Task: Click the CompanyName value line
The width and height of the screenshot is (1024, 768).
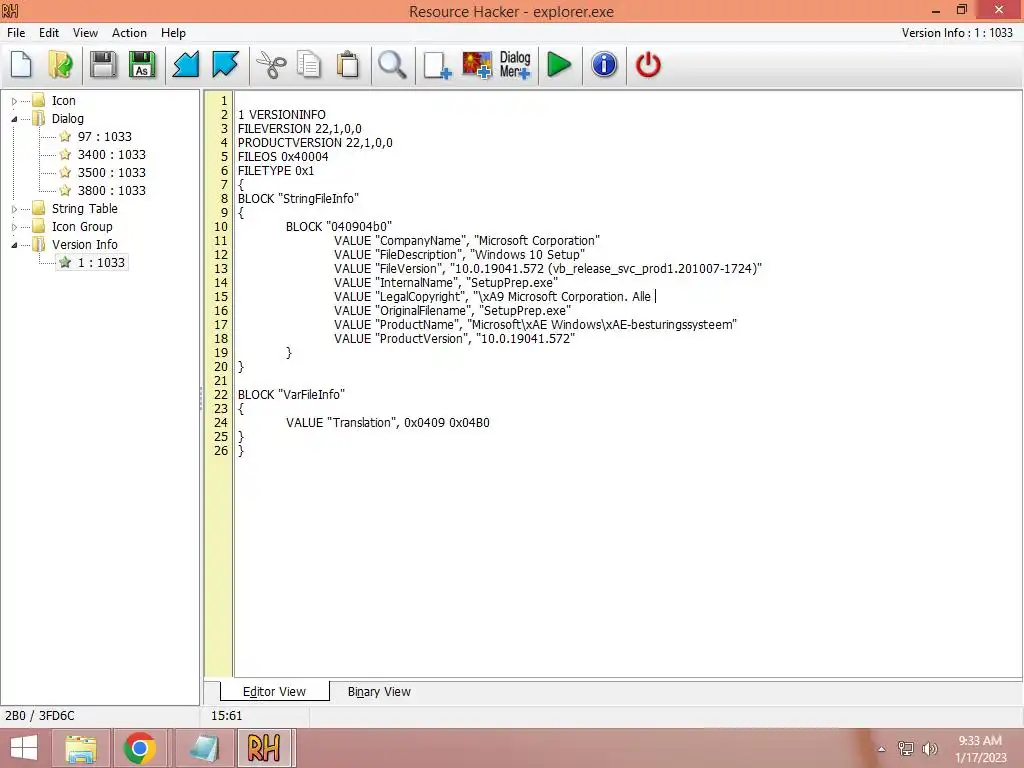Action: [x=467, y=240]
